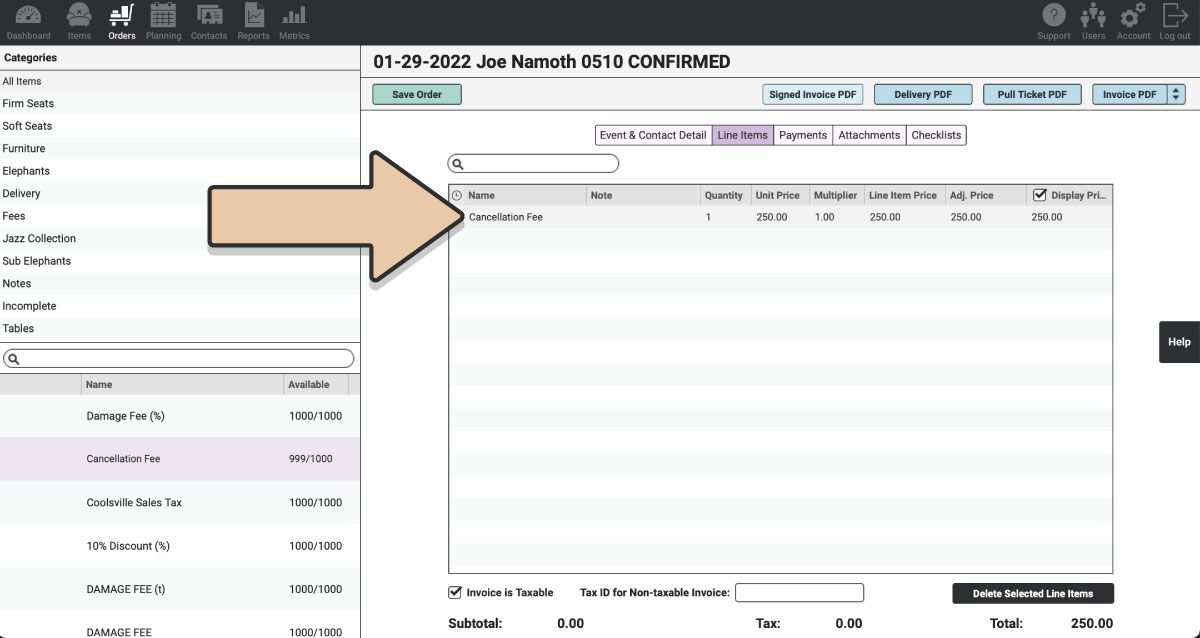Select the Firm Seats category
The image size is (1200, 638).
click(180, 103)
